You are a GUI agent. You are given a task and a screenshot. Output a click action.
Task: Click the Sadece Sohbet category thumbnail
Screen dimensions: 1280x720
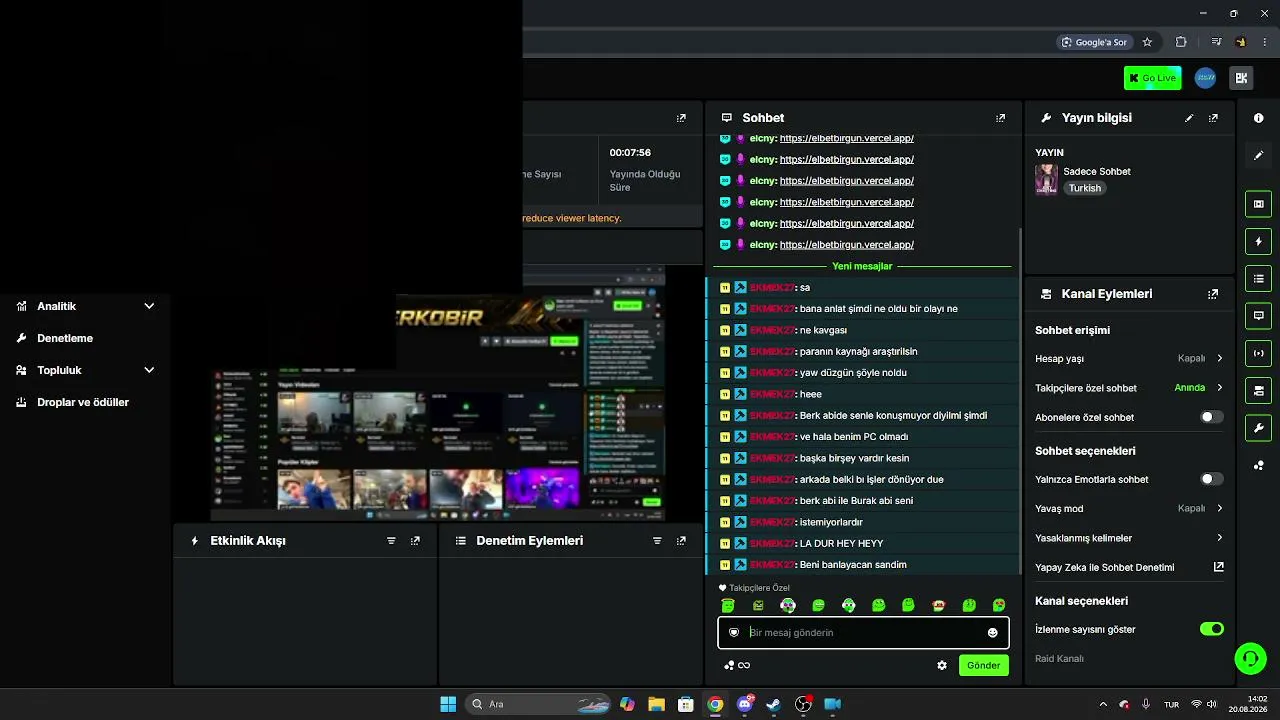pyautogui.click(x=1046, y=179)
